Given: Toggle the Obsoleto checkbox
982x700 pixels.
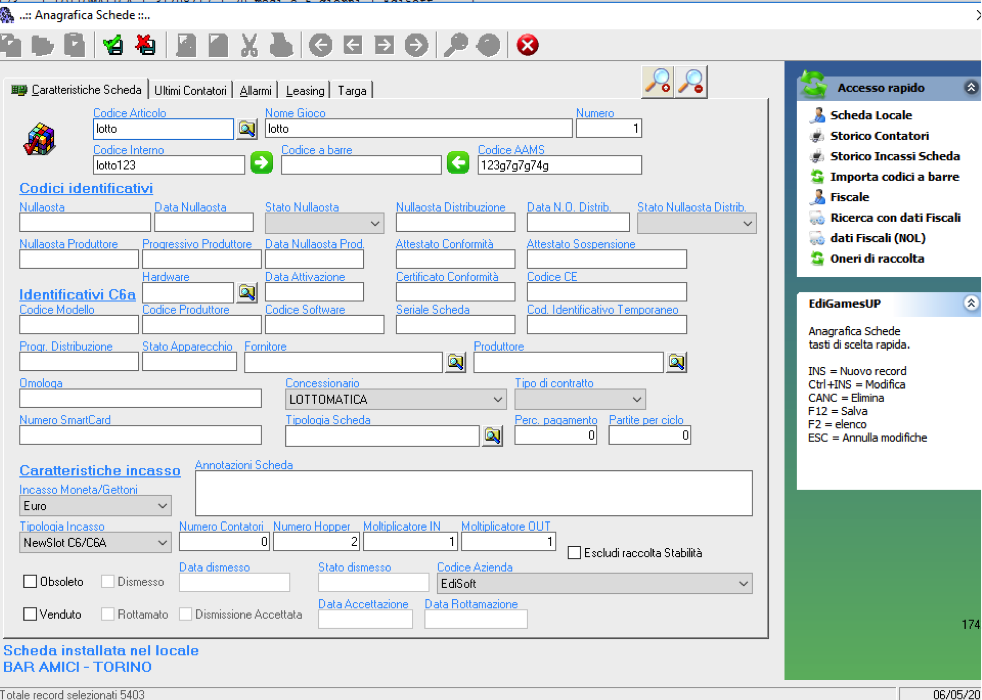Looking at the screenshot, I should tap(30, 582).
